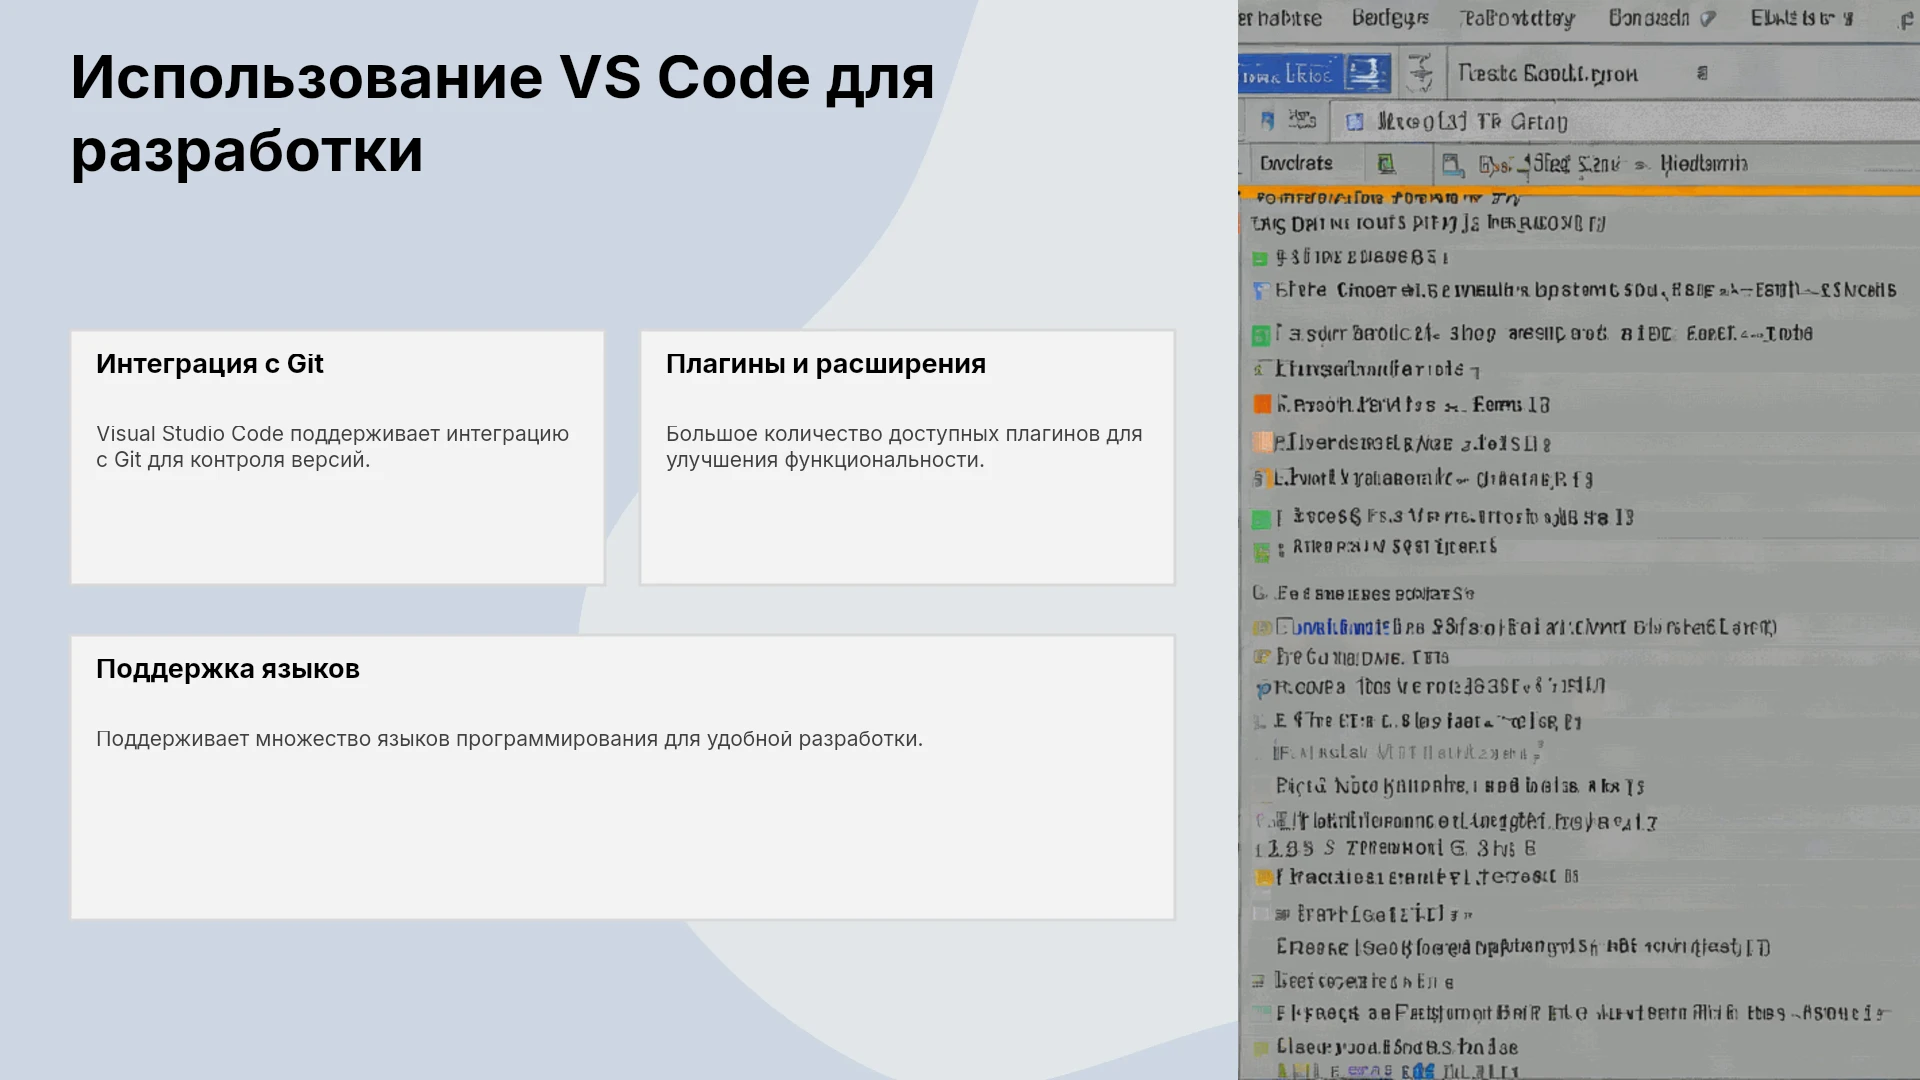Click the blue bookmark icon in the second toolbar row

pyautogui.click(x=1268, y=121)
